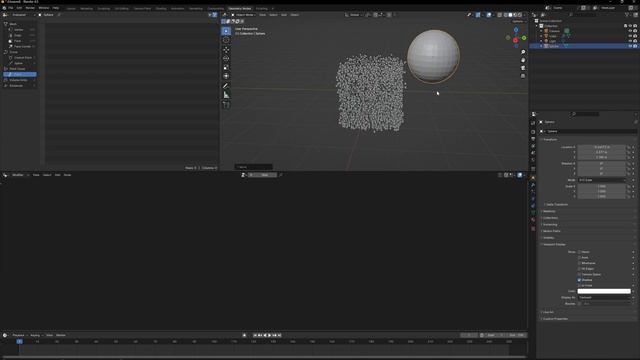Open the Render menu
The width and height of the screenshot is (640, 360).
click(30, 8)
